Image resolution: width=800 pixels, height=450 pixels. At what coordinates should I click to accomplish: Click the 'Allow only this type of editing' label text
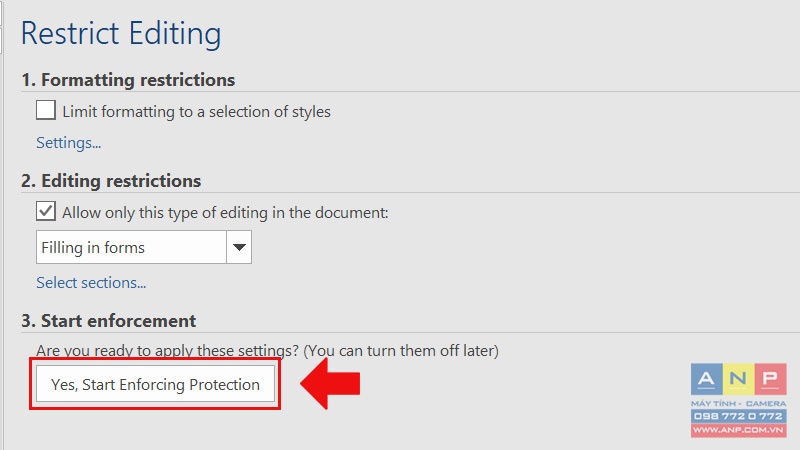[x=225, y=213]
